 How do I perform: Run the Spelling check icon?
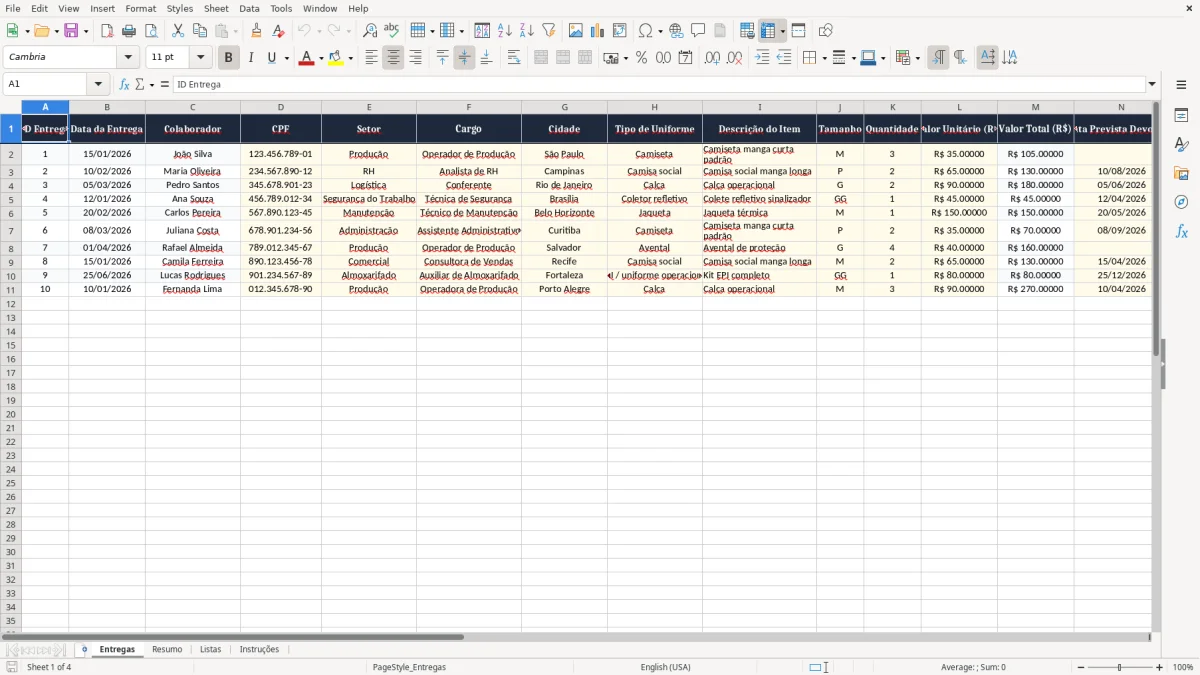[x=391, y=31]
